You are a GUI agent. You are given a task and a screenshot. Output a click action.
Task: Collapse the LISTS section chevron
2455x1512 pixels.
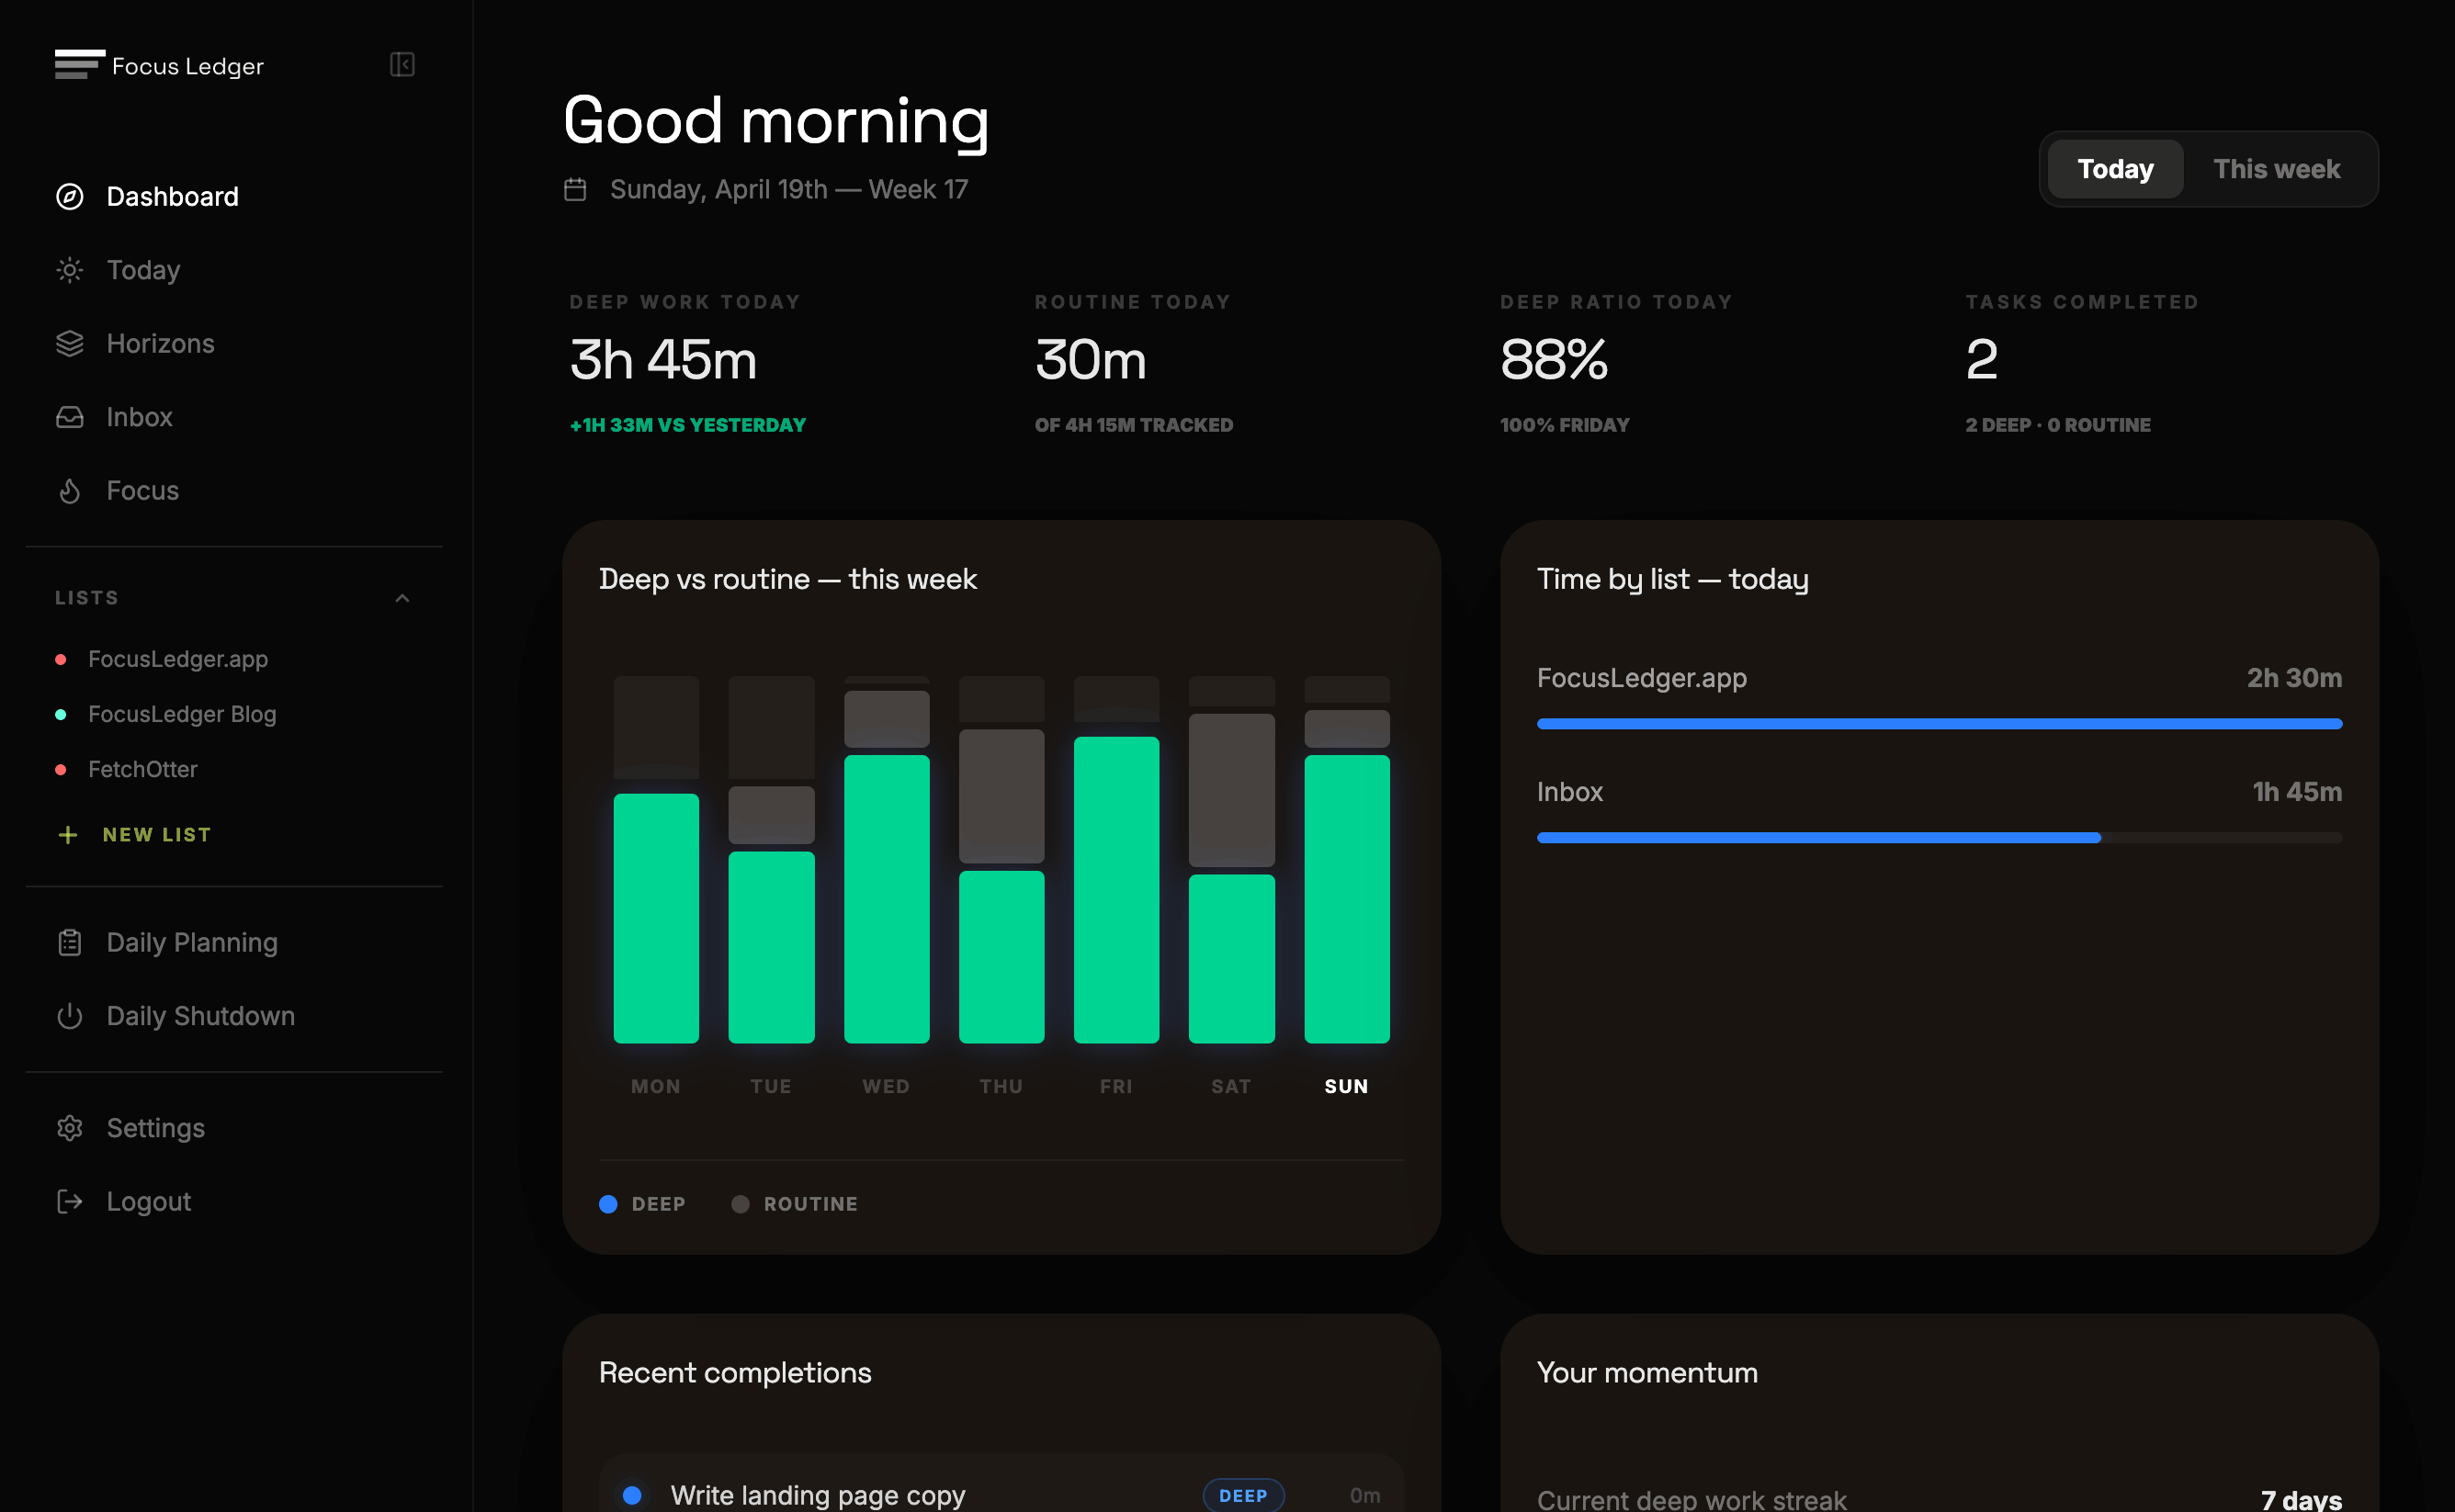coord(402,597)
